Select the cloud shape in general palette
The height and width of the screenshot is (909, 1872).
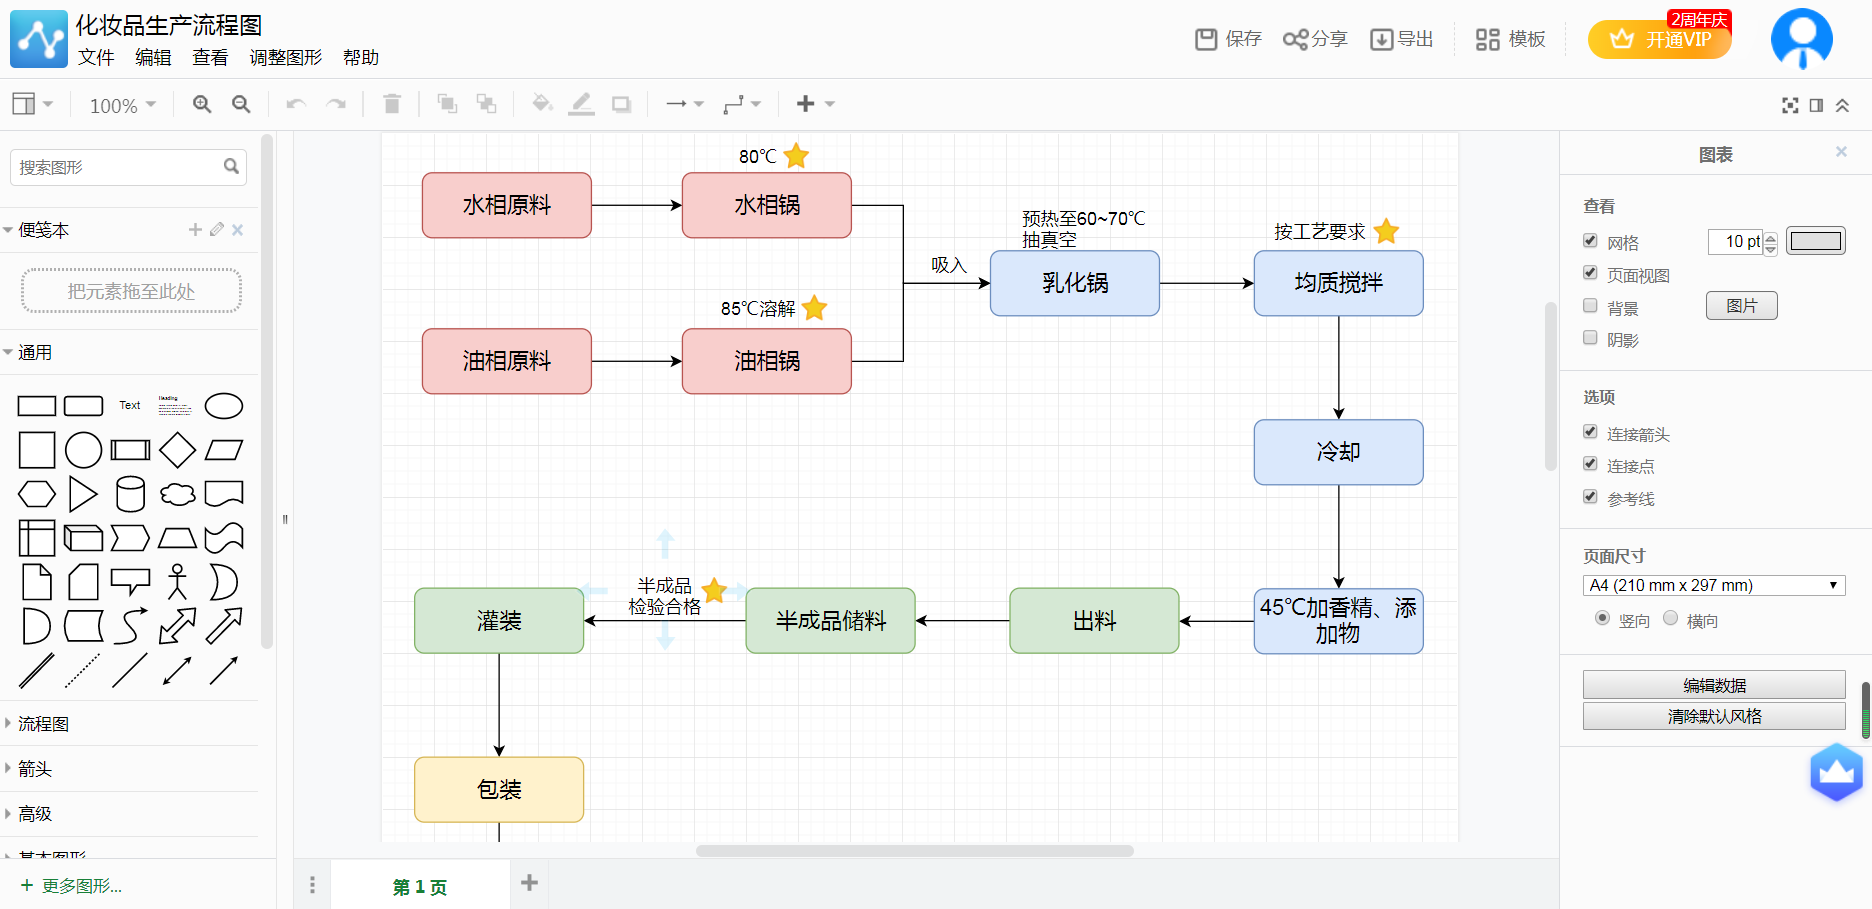click(177, 494)
